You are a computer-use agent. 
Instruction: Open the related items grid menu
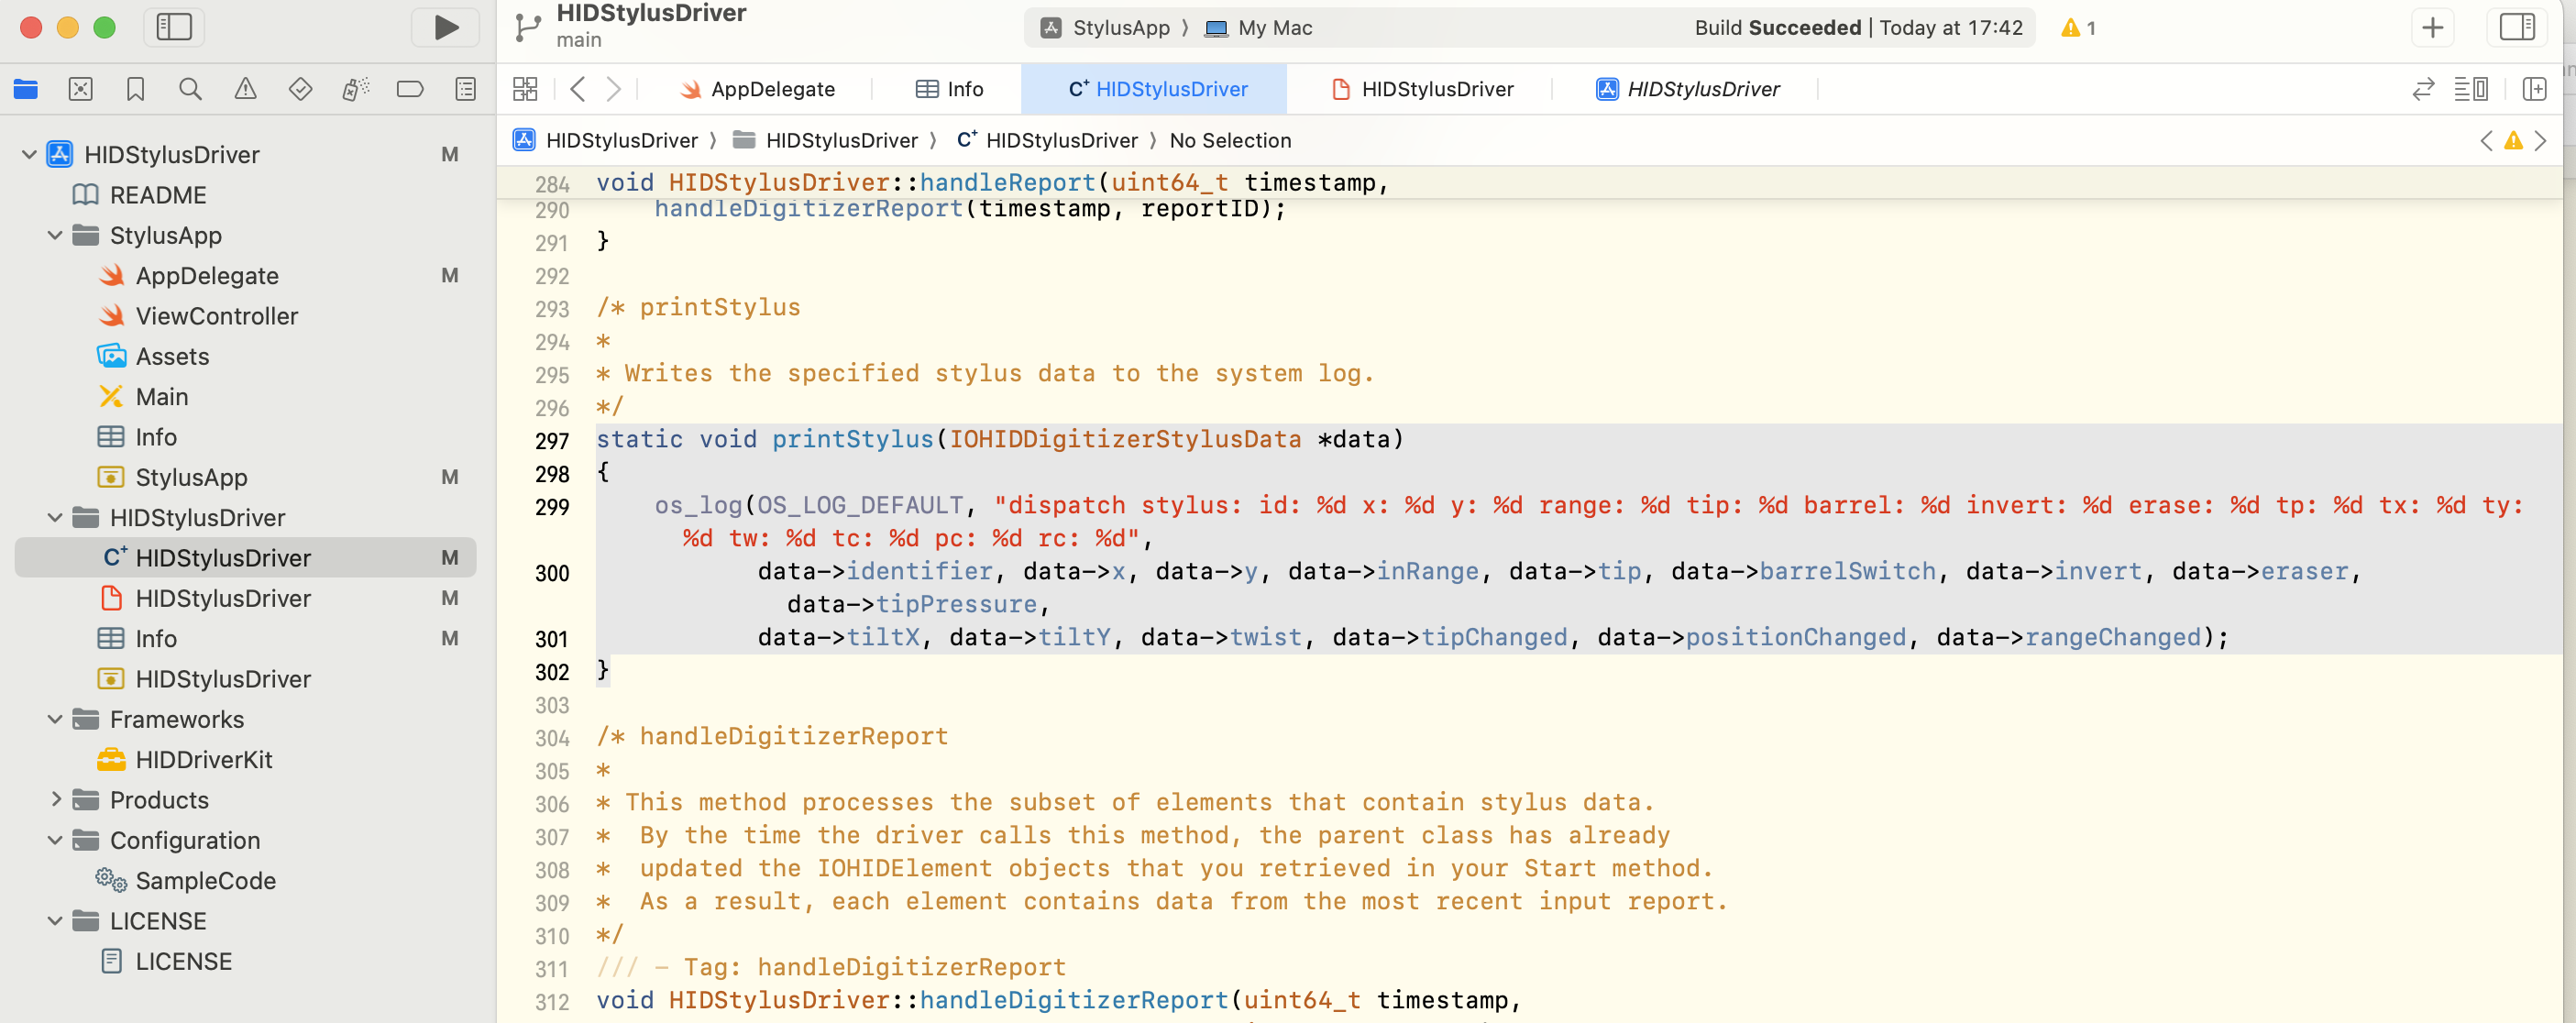pos(525,89)
